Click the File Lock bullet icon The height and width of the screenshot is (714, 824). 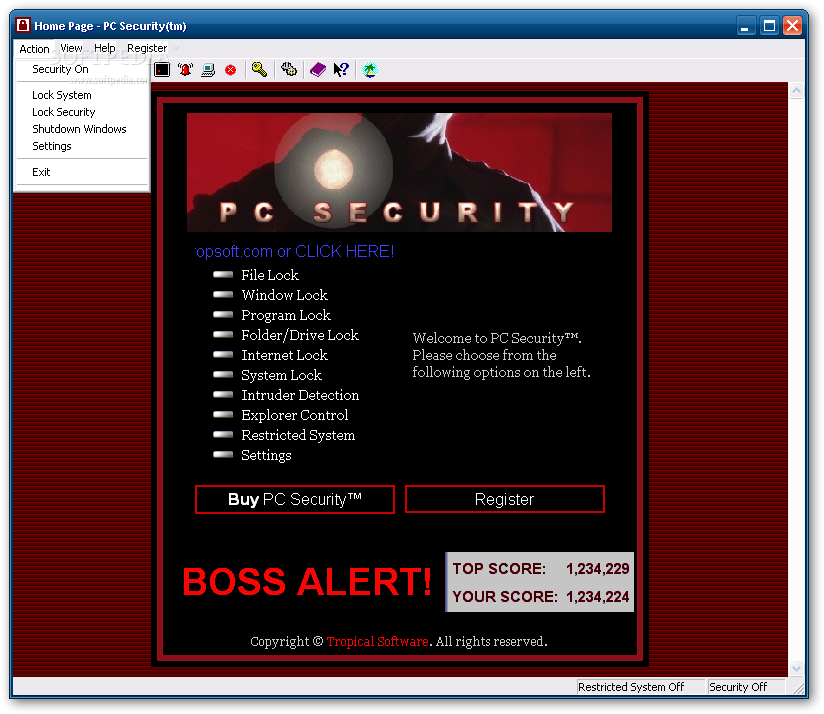coord(223,275)
